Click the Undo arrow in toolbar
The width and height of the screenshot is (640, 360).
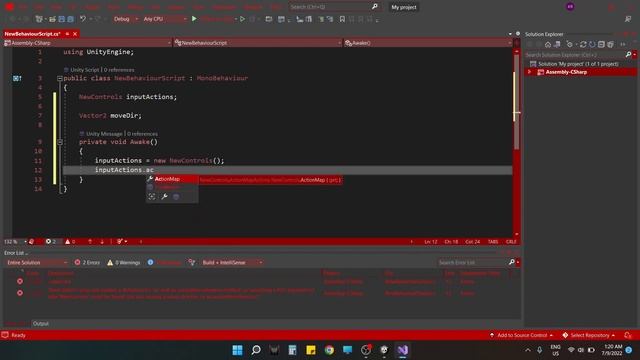[x=83, y=19]
